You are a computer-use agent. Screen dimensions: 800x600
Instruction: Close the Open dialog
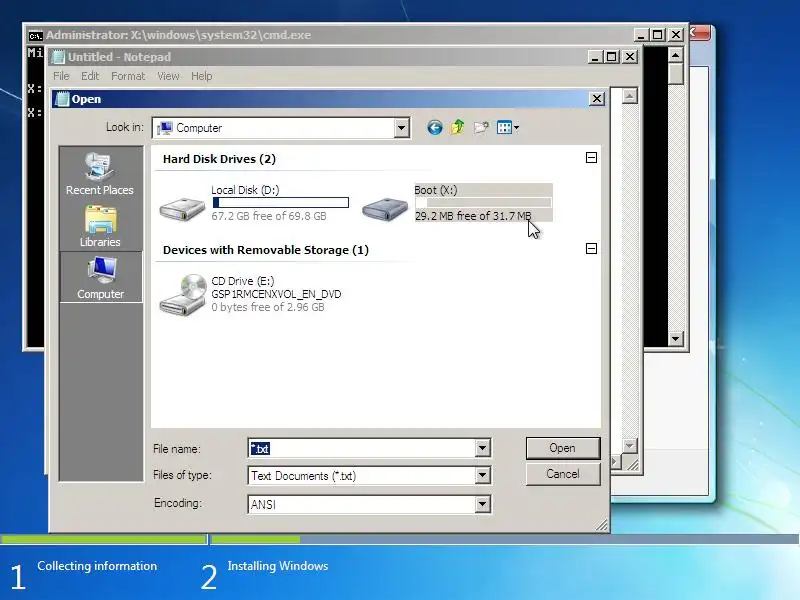(596, 98)
